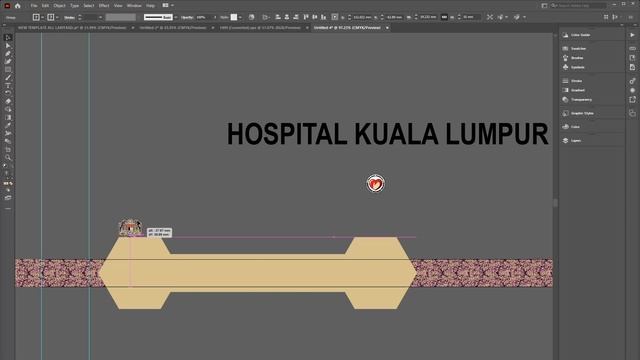The width and height of the screenshot is (640, 360).
Task: Open the Effect menu
Action: tap(104, 6)
